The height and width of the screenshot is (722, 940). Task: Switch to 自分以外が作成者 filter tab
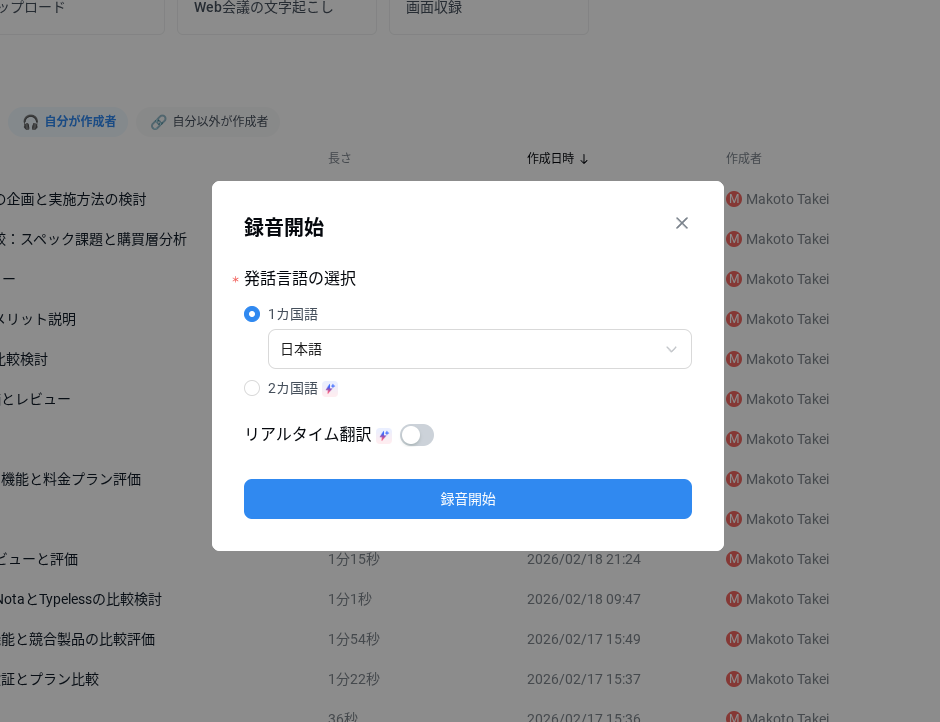pyautogui.click(x=209, y=122)
